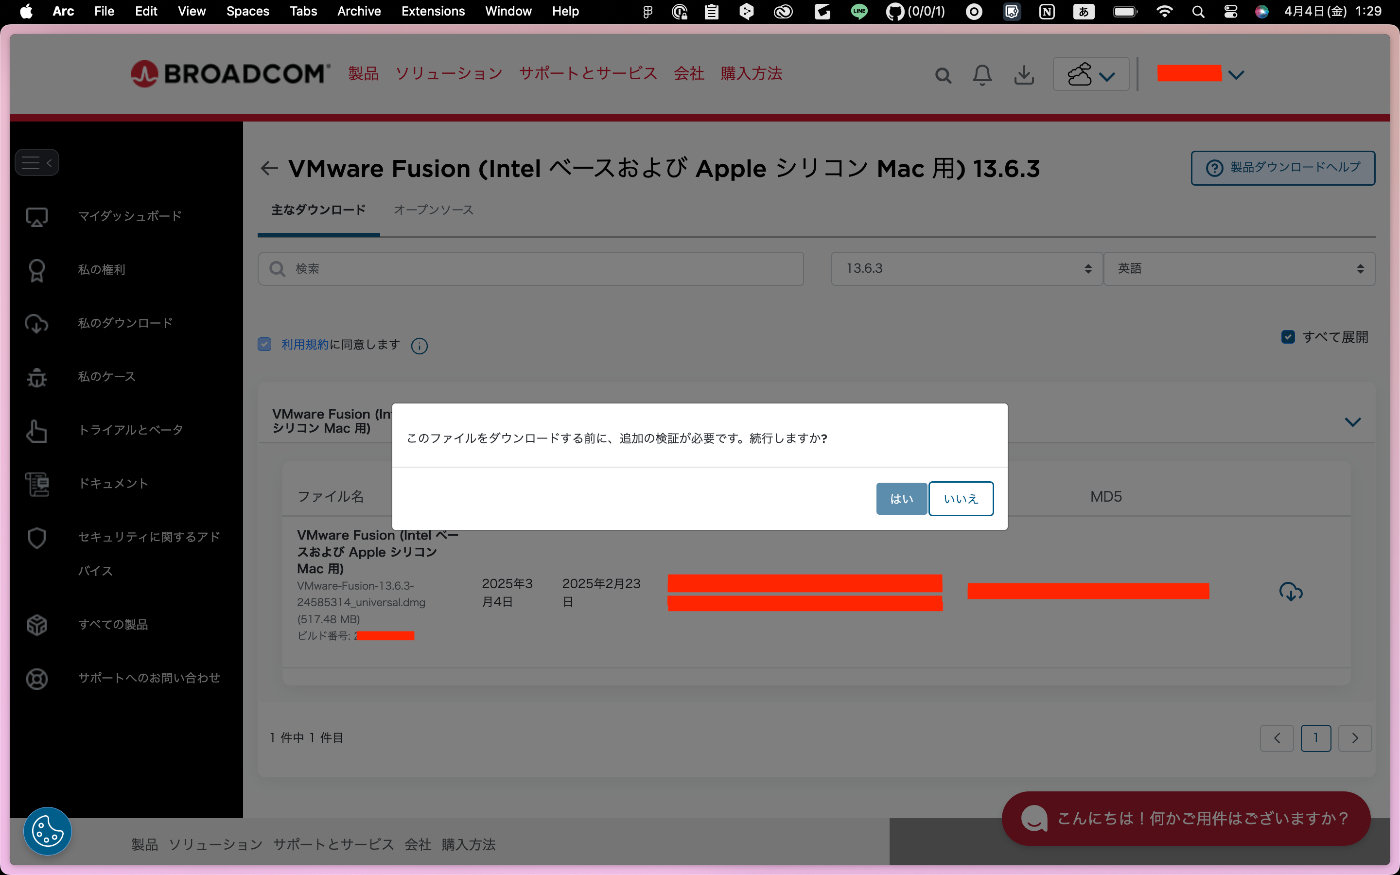The width and height of the screenshot is (1400, 875).
Task: Click 購入方法 link in the footer
Action: pos(469,845)
